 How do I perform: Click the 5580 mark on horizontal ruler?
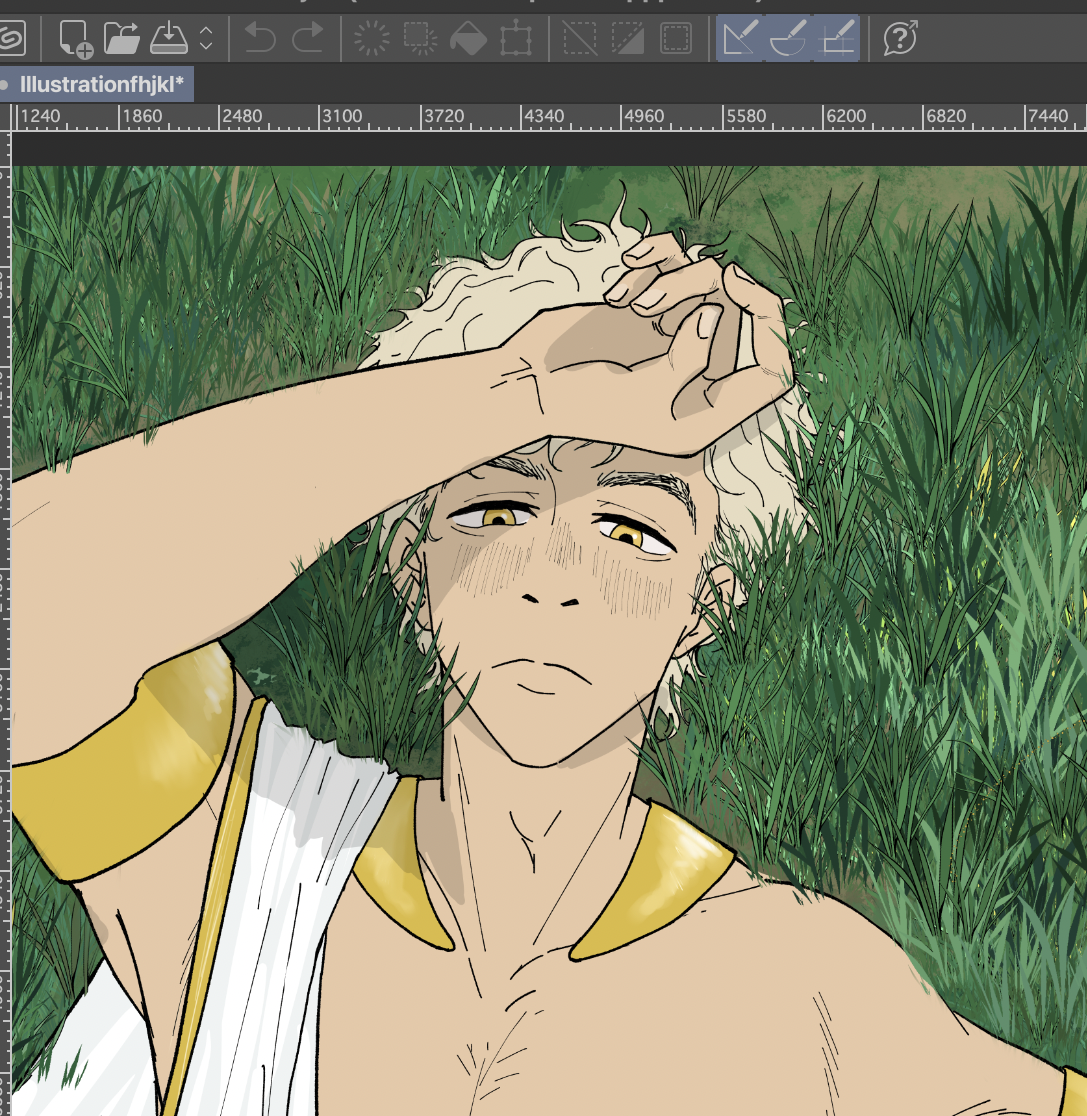click(x=745, y=116)
